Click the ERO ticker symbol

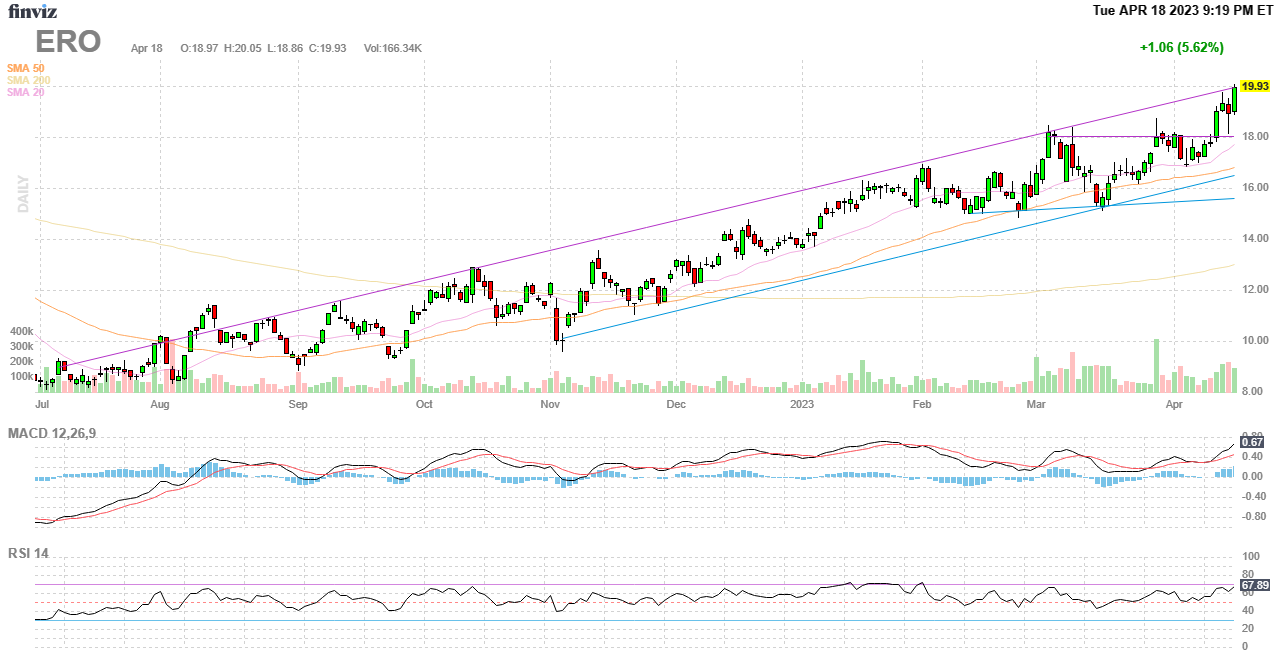point(68,42)
